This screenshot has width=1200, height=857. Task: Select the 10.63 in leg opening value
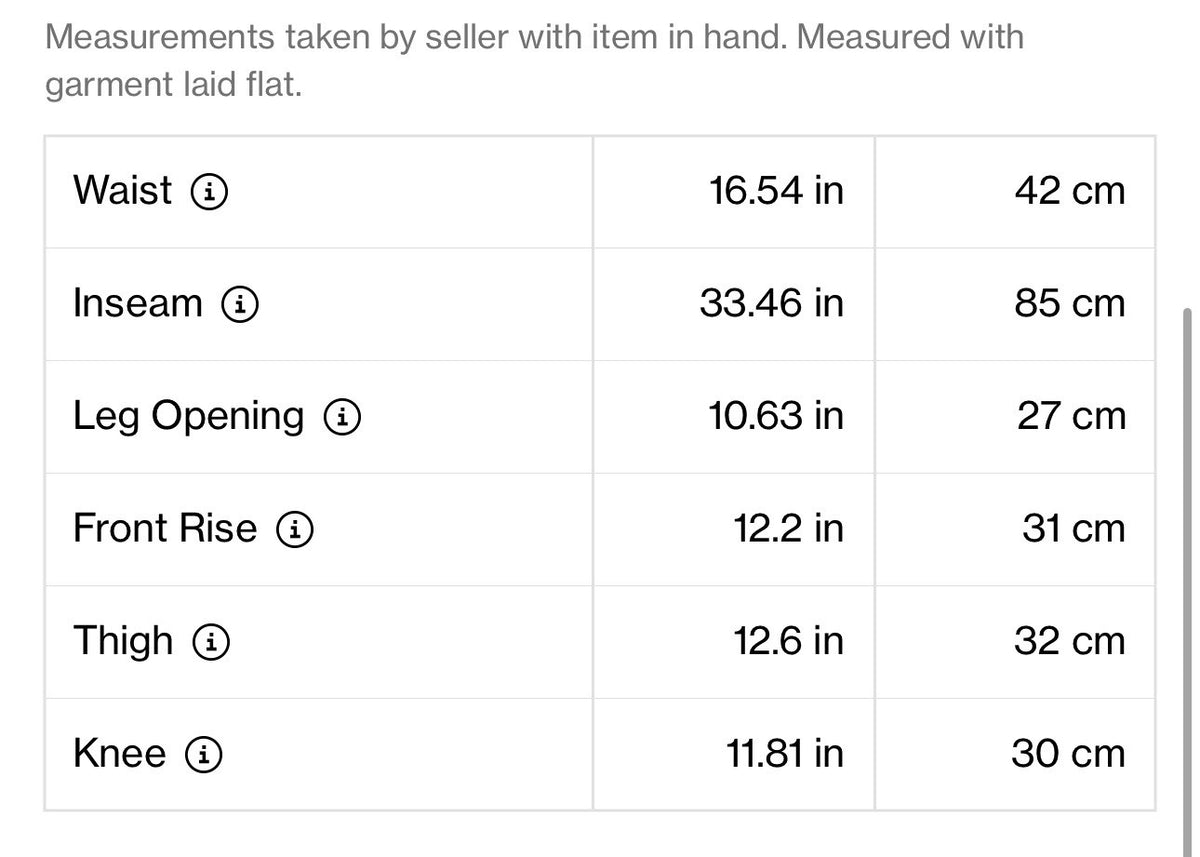pos(777,416)
